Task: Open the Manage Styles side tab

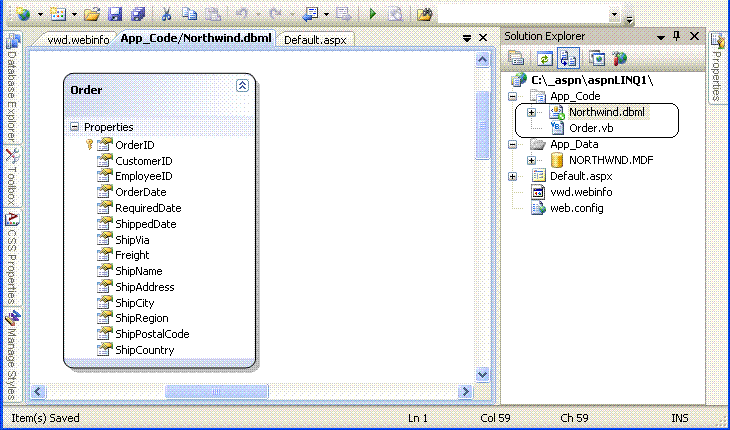Action: click(12, 355)
